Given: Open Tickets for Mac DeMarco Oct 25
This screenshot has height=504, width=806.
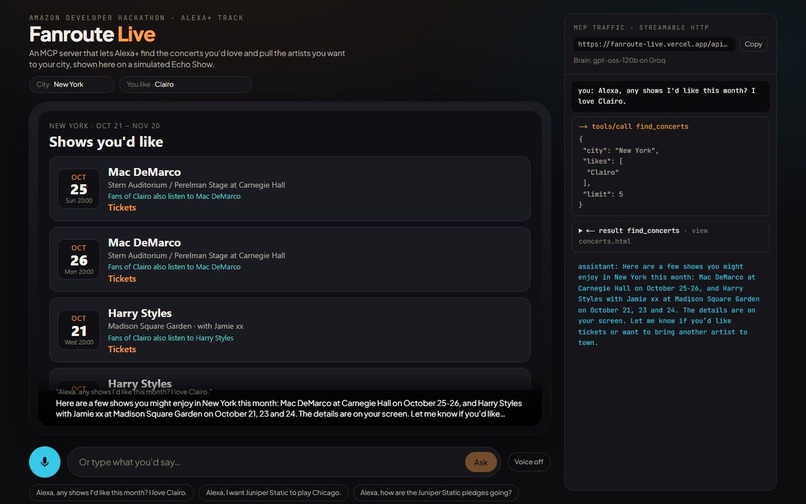Looking at the screenshot, I should click(122, 208).
